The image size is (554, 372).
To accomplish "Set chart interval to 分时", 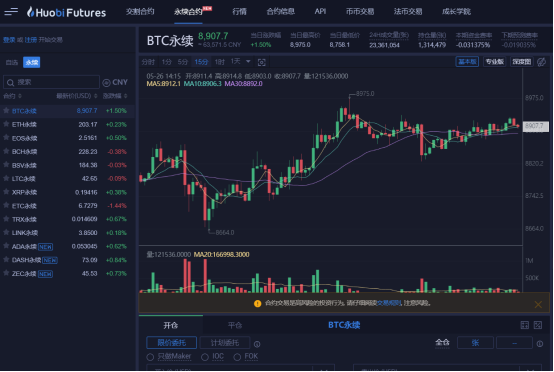I will point(148,62).
